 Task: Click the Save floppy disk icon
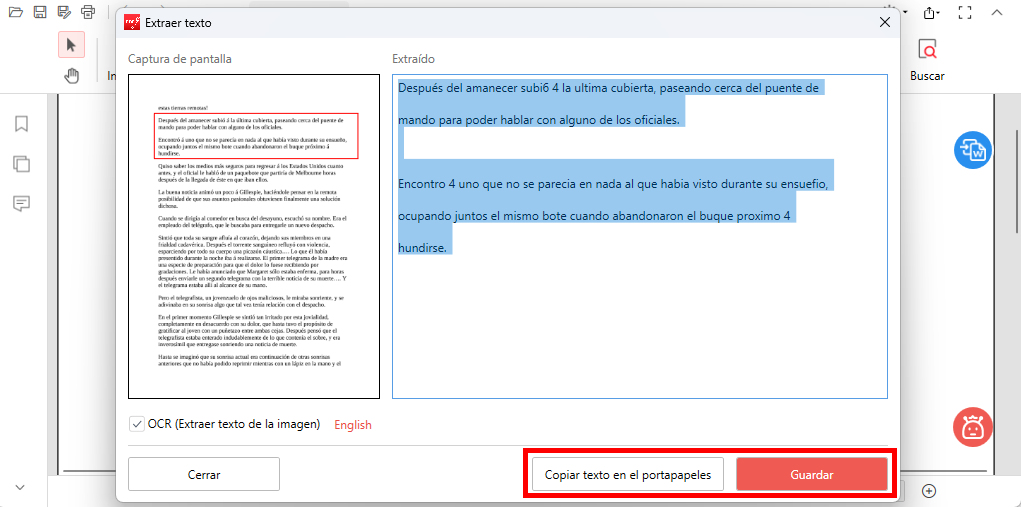pyautogui.click(x=40, y=12)
